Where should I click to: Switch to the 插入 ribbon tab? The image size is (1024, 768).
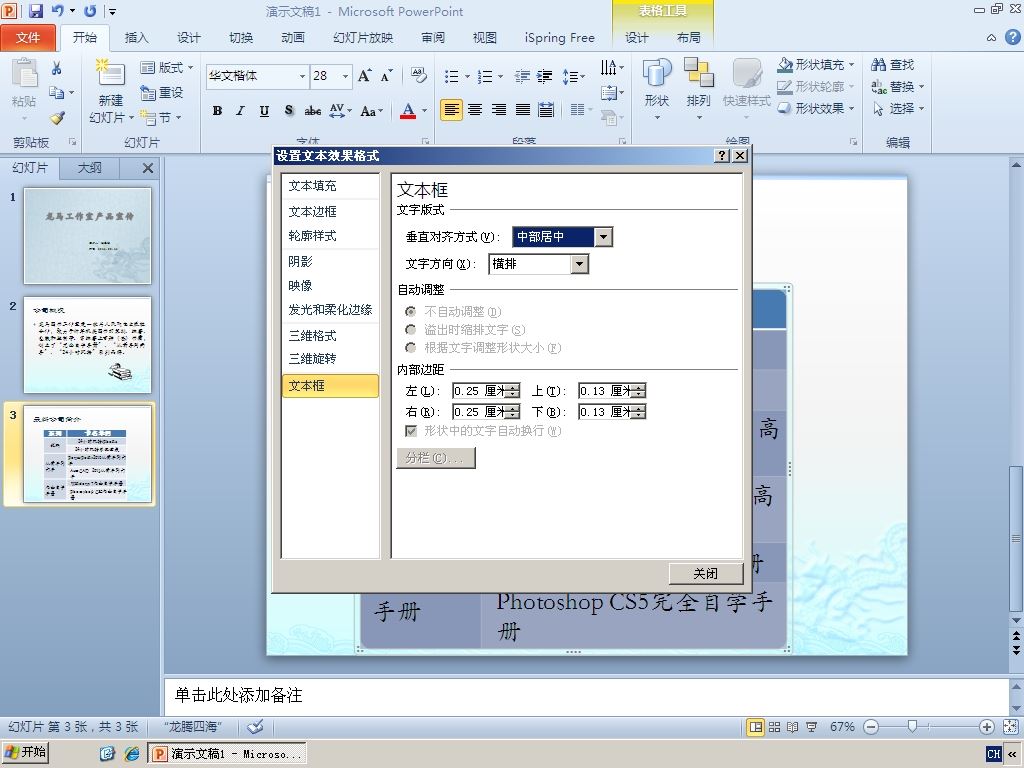[136, 38]
